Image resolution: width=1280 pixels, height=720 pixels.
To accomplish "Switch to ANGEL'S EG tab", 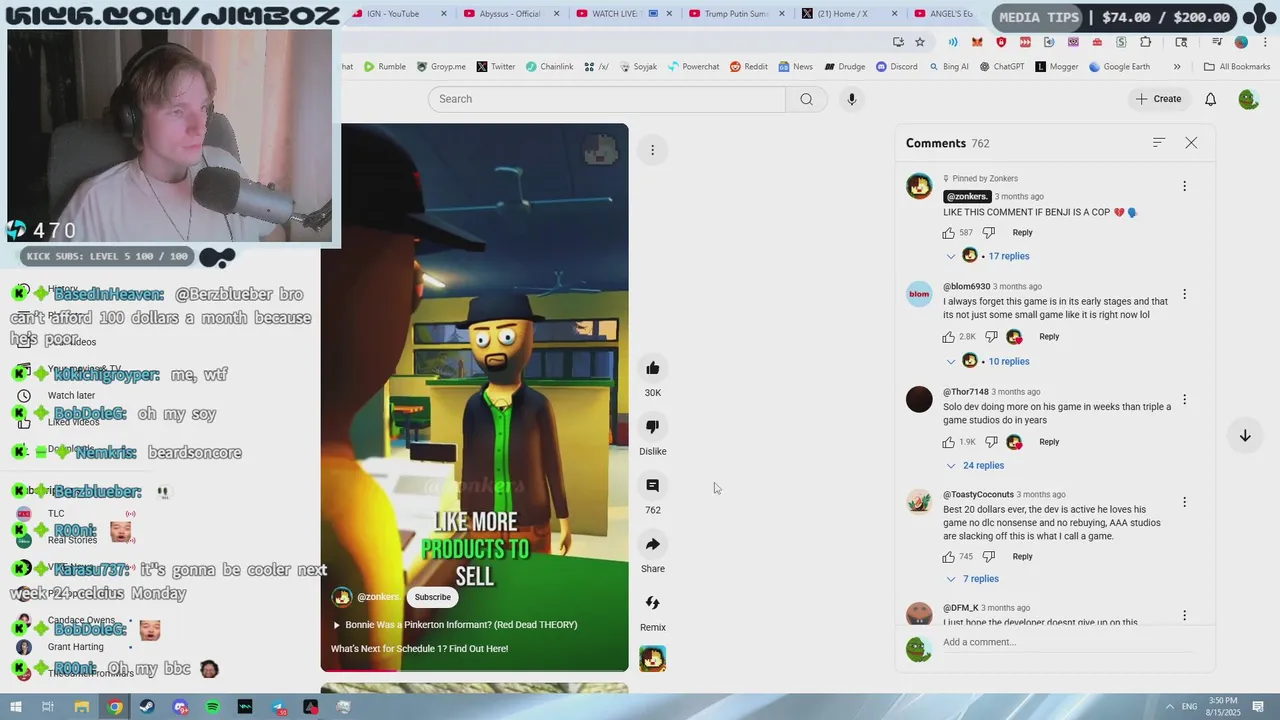I will 944,14.
